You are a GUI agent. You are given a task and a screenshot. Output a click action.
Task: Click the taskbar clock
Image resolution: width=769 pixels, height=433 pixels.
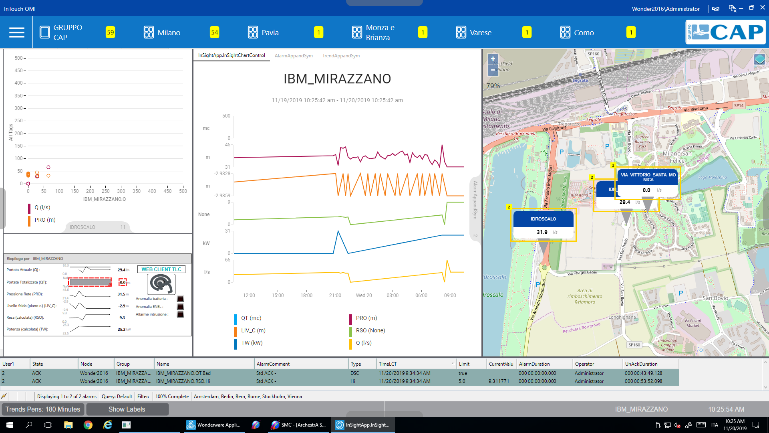tap(737, 425)
